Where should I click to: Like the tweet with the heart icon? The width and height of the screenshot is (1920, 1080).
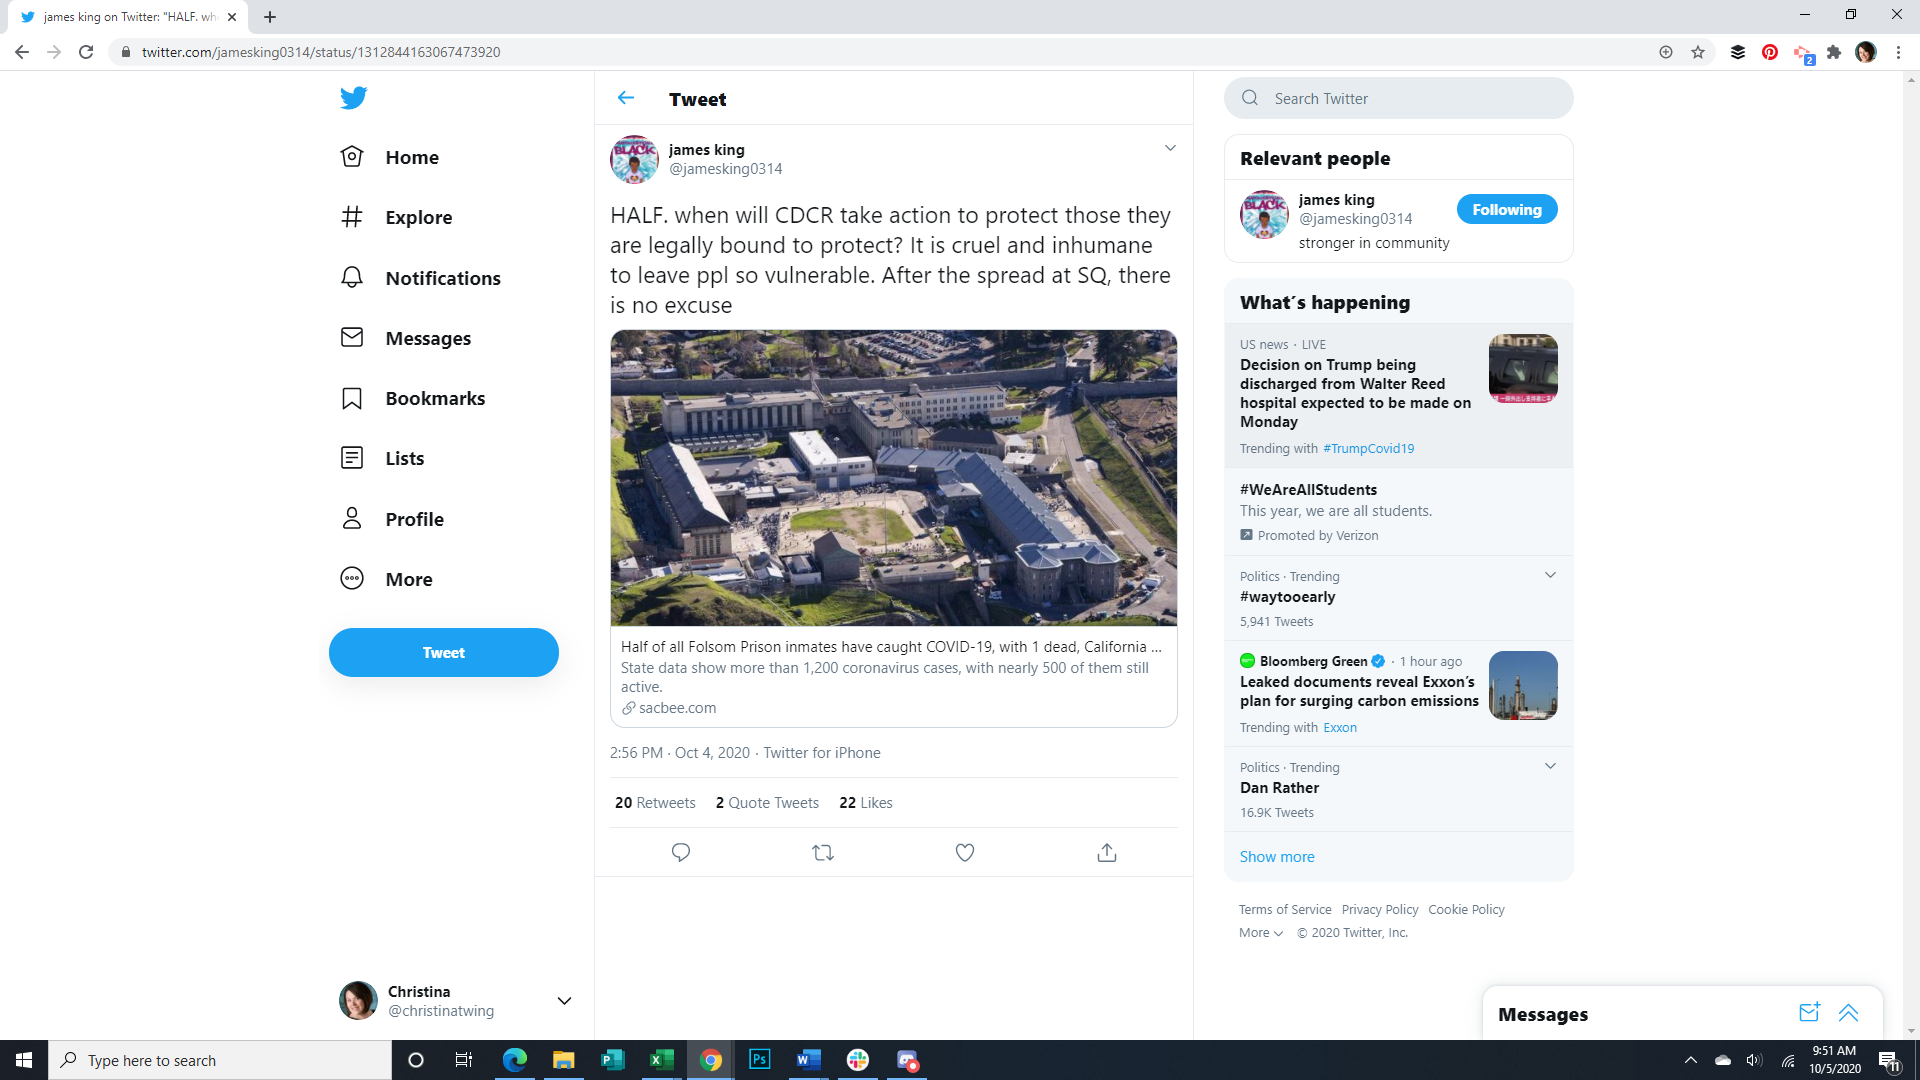(x=965, y=852)
